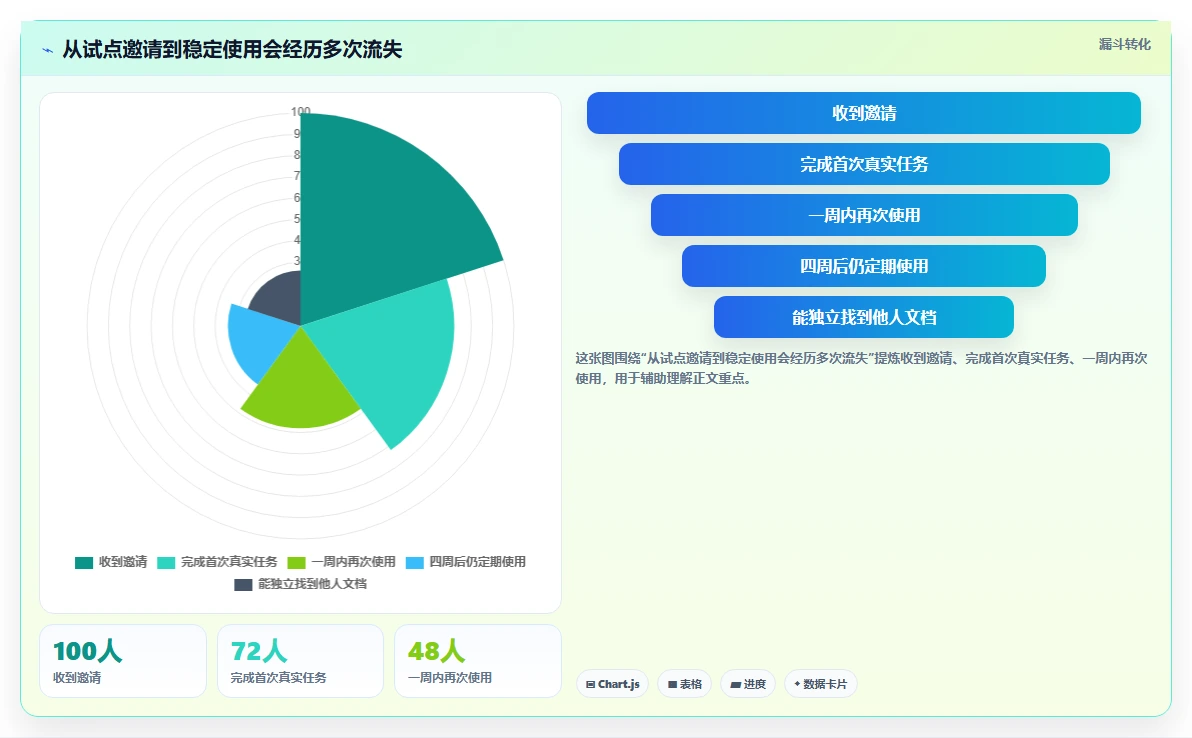Click the 收到邀请 legend label
The width and height of the screenshot is (1192, 738).
pos(122,562)
